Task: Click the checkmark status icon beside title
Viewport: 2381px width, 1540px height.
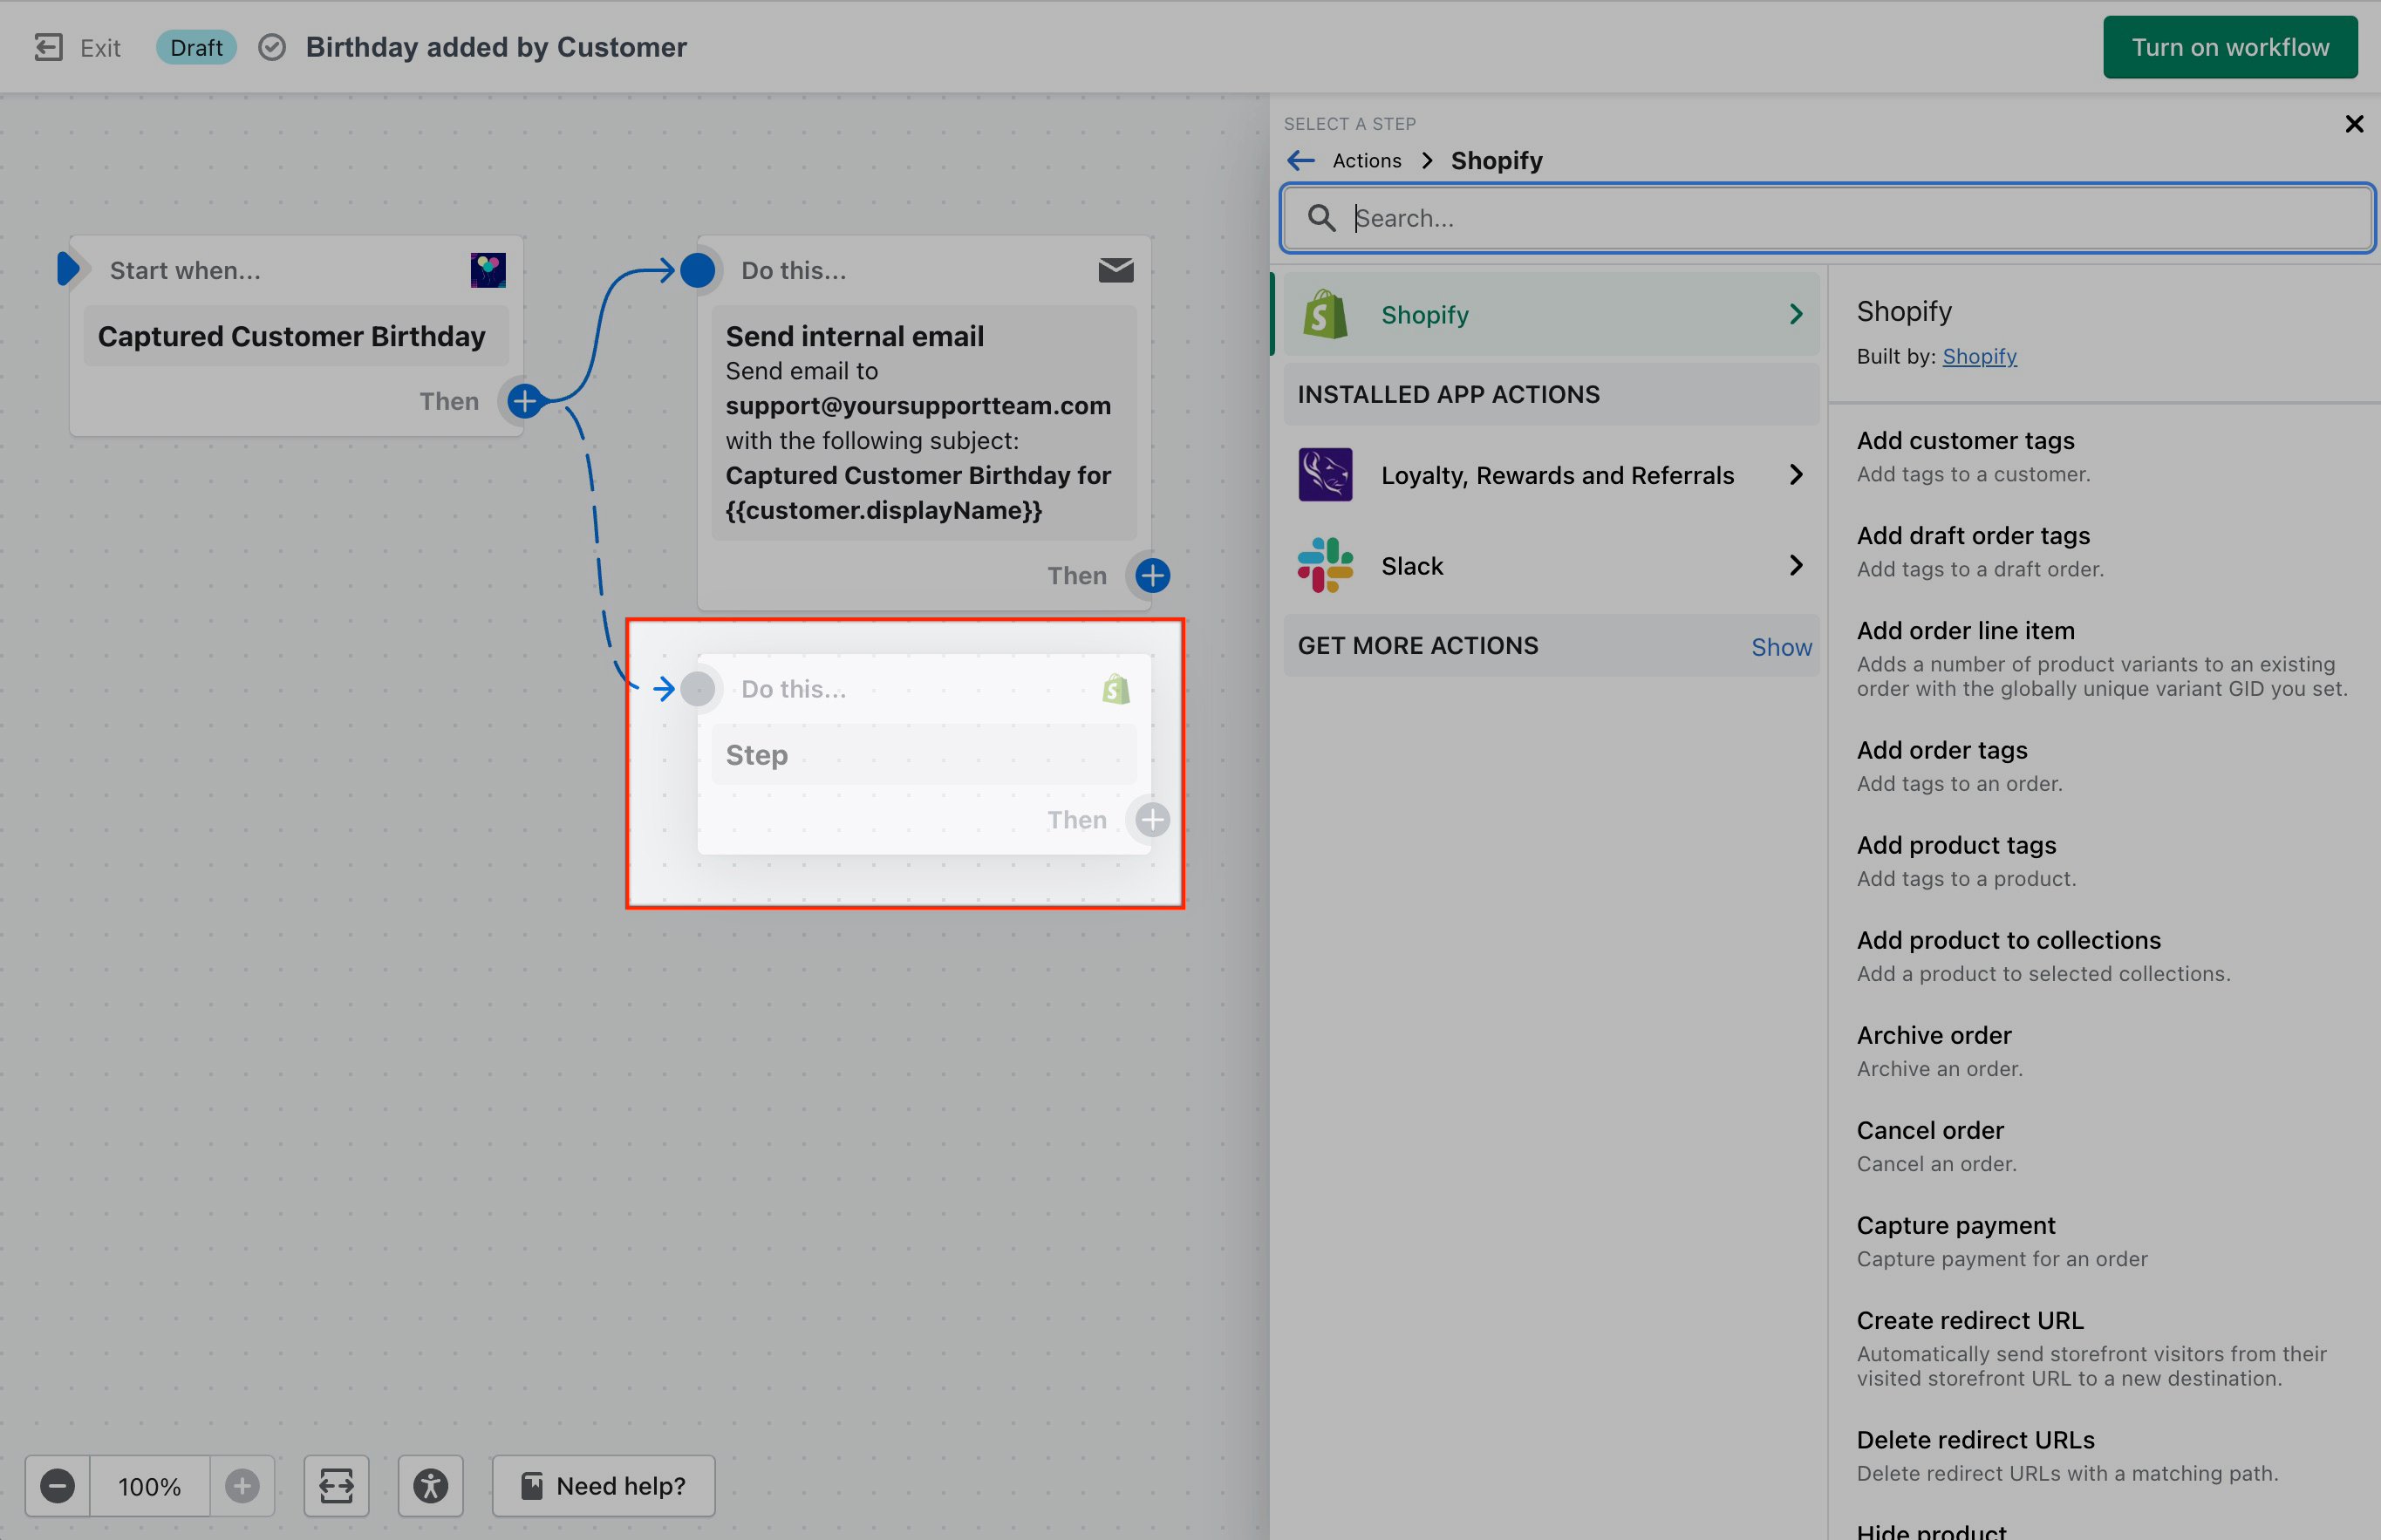Action: point(272,47)
